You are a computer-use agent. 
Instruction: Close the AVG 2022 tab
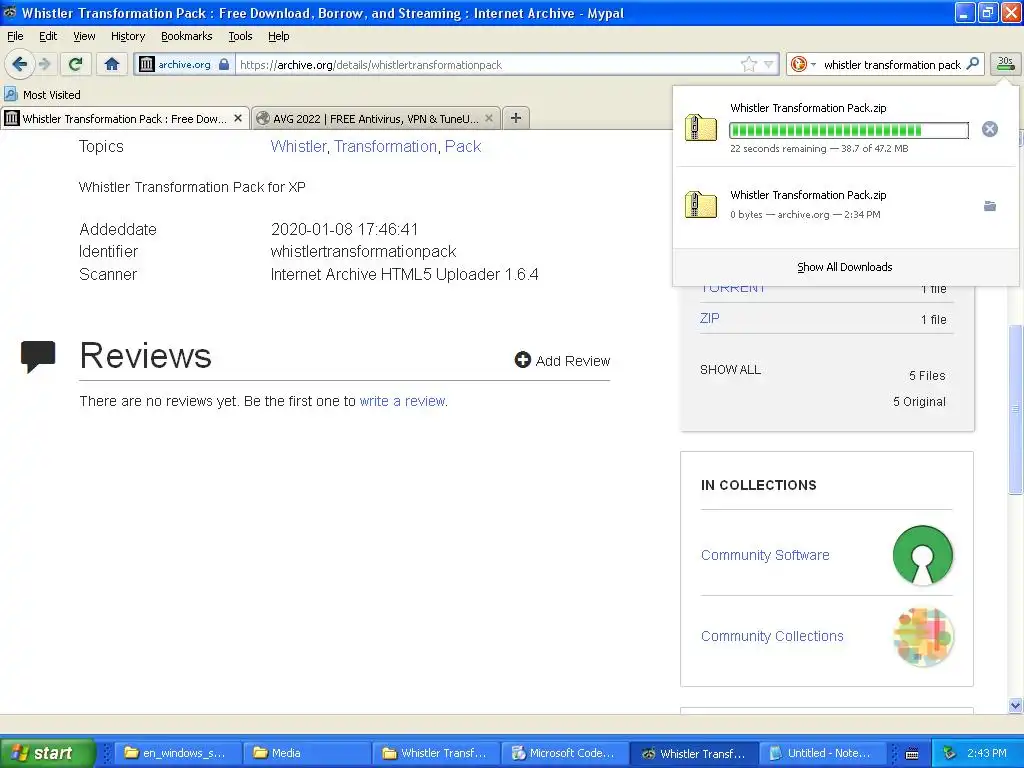click(488, 118)
